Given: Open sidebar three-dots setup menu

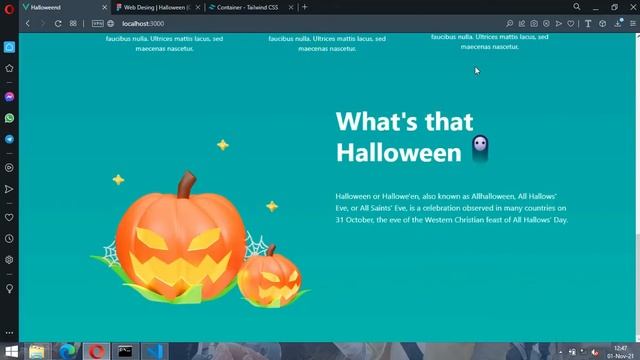Looking at the screenshot, I should tap(9, 333).
